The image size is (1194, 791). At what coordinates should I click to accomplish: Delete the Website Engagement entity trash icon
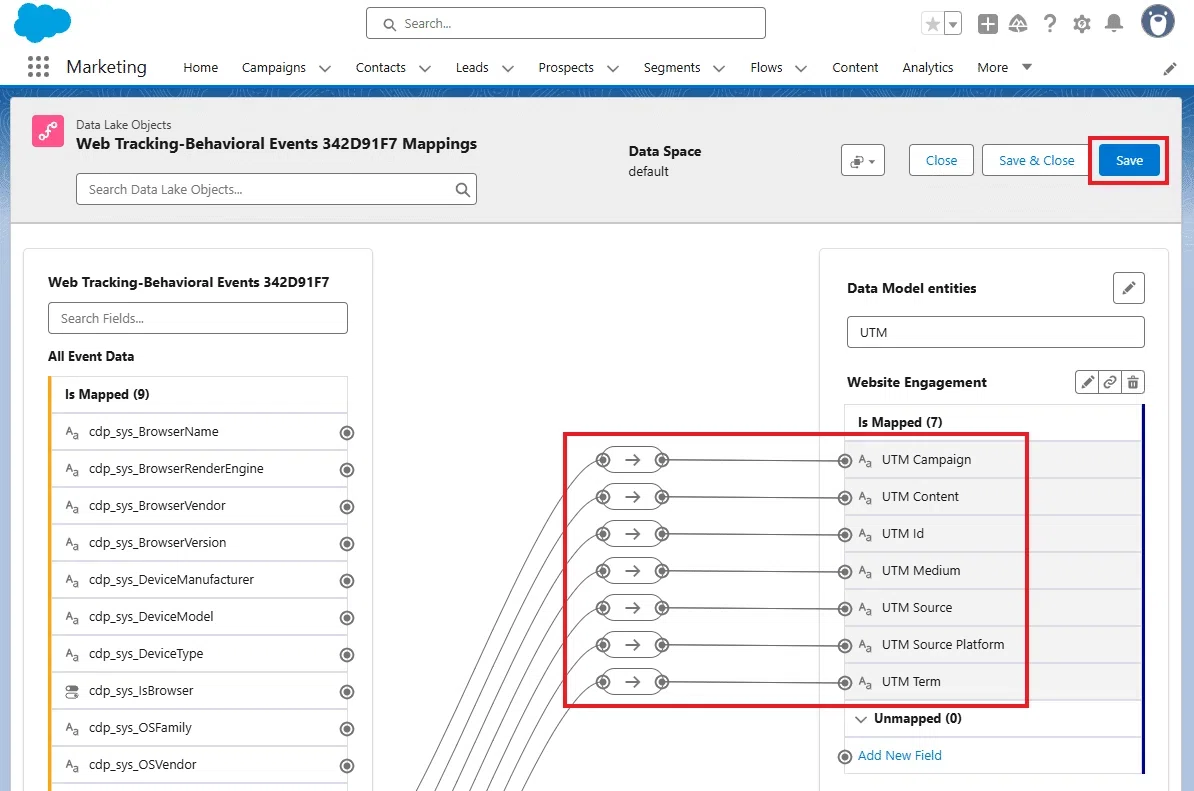click(1133, 382)
